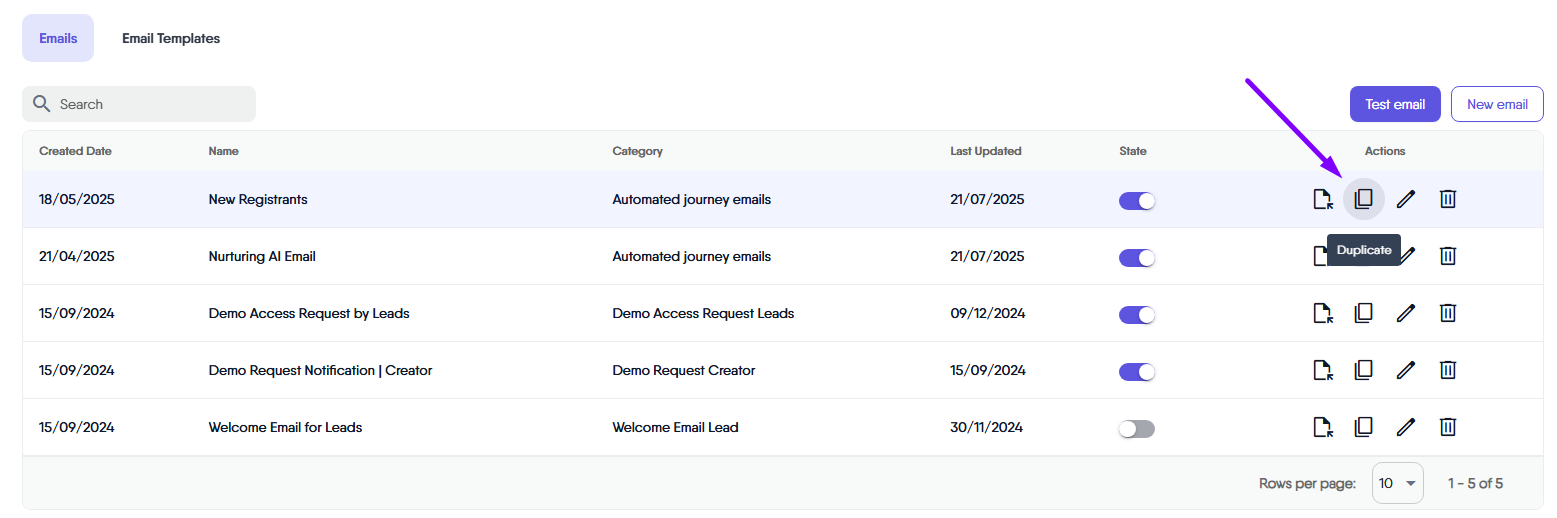
Task: Edit the New Registrants email
Action: click(x=1405, y=199)
